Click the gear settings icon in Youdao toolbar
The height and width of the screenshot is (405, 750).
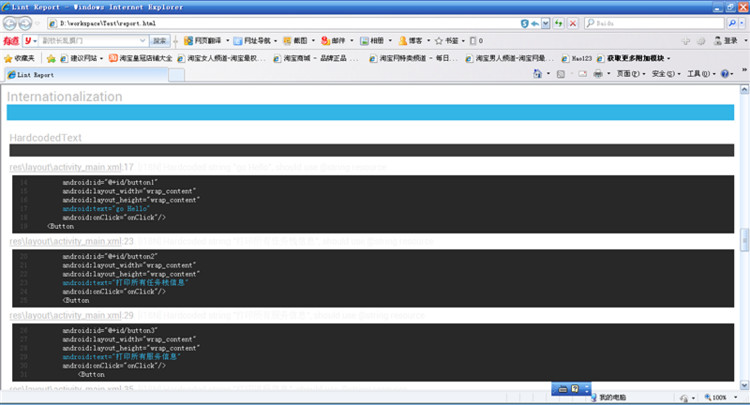(x=701, y=41)
